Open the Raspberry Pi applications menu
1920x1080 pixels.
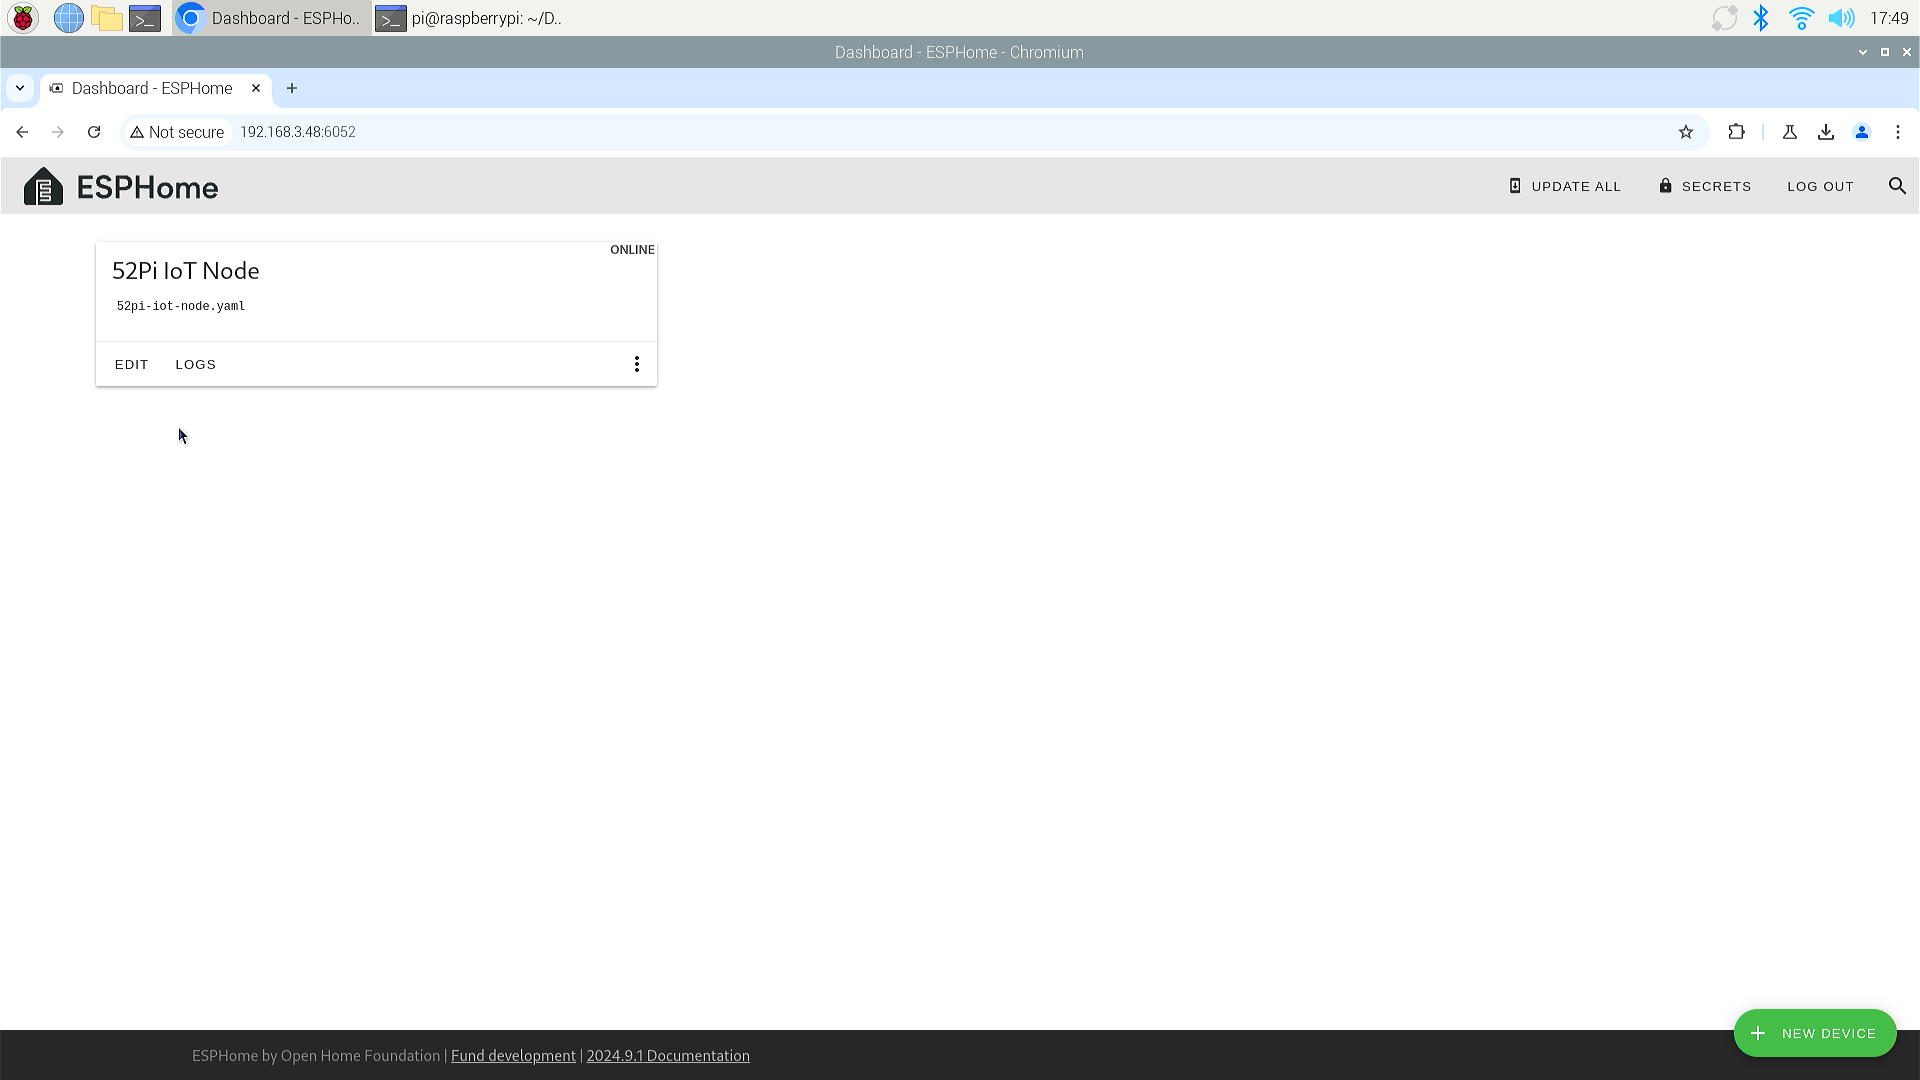point(23,18)
